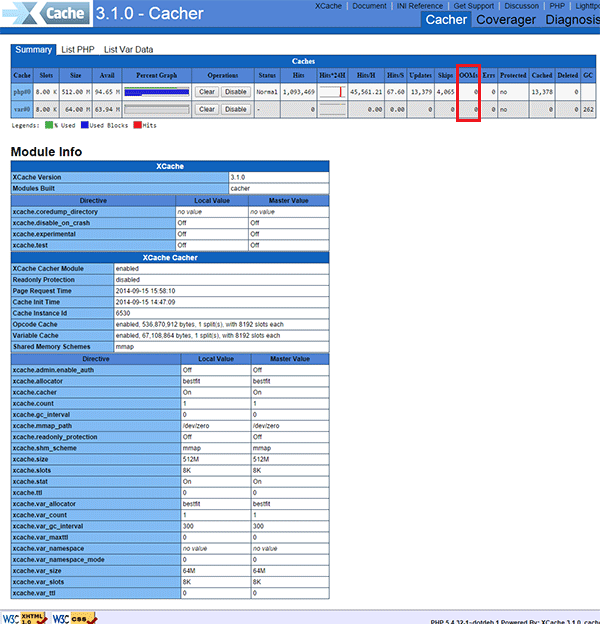The height and width of the screenshot is (624, 600).
Task: Select the Opcode Cache description text
Action: [199, 324]
